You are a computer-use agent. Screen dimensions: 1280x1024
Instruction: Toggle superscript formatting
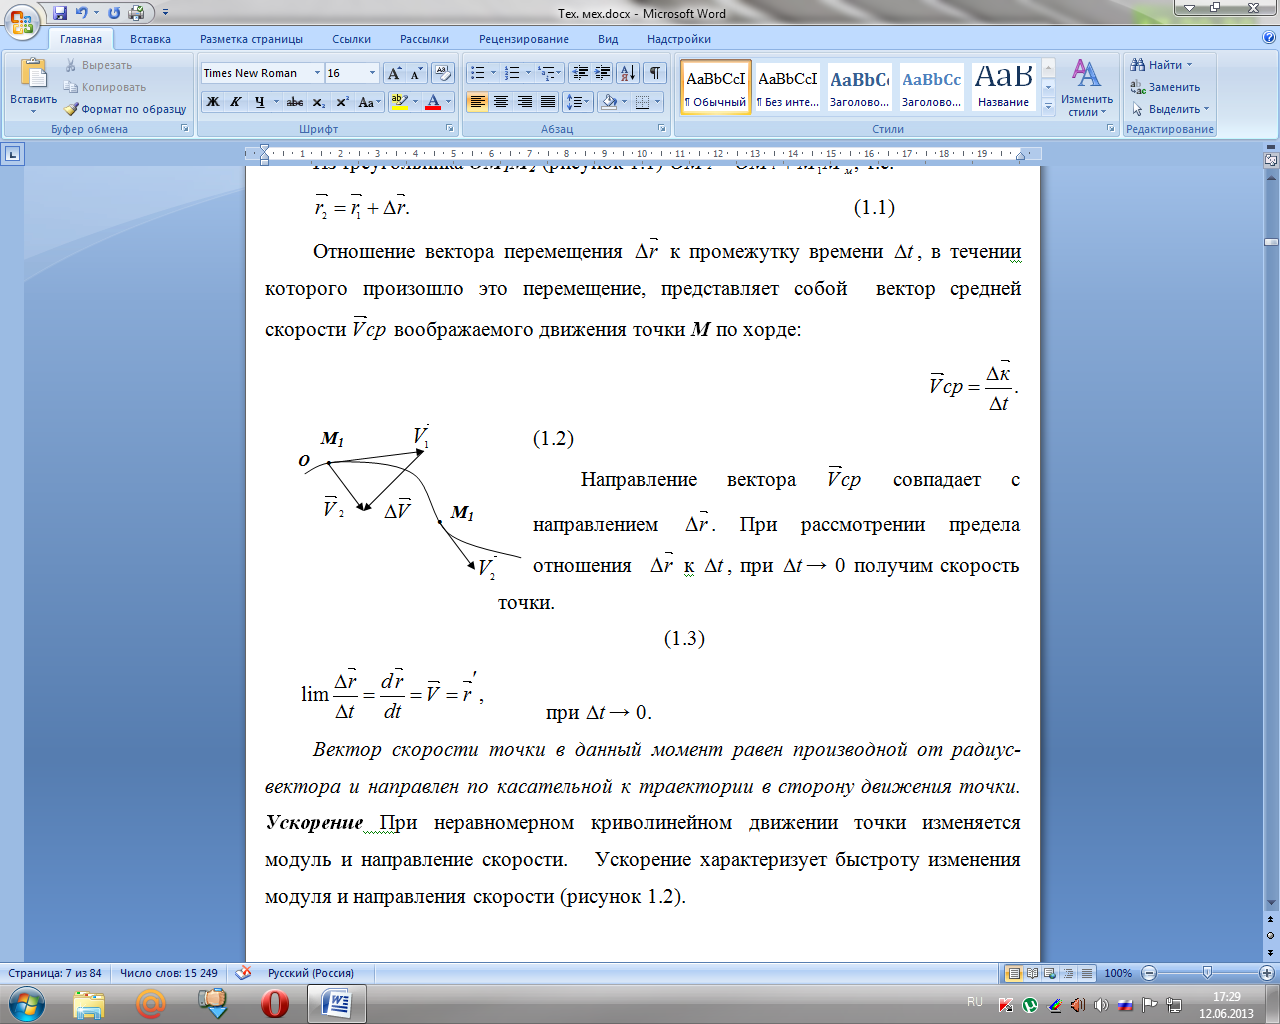pyautogui.click(x=342, y=102)
